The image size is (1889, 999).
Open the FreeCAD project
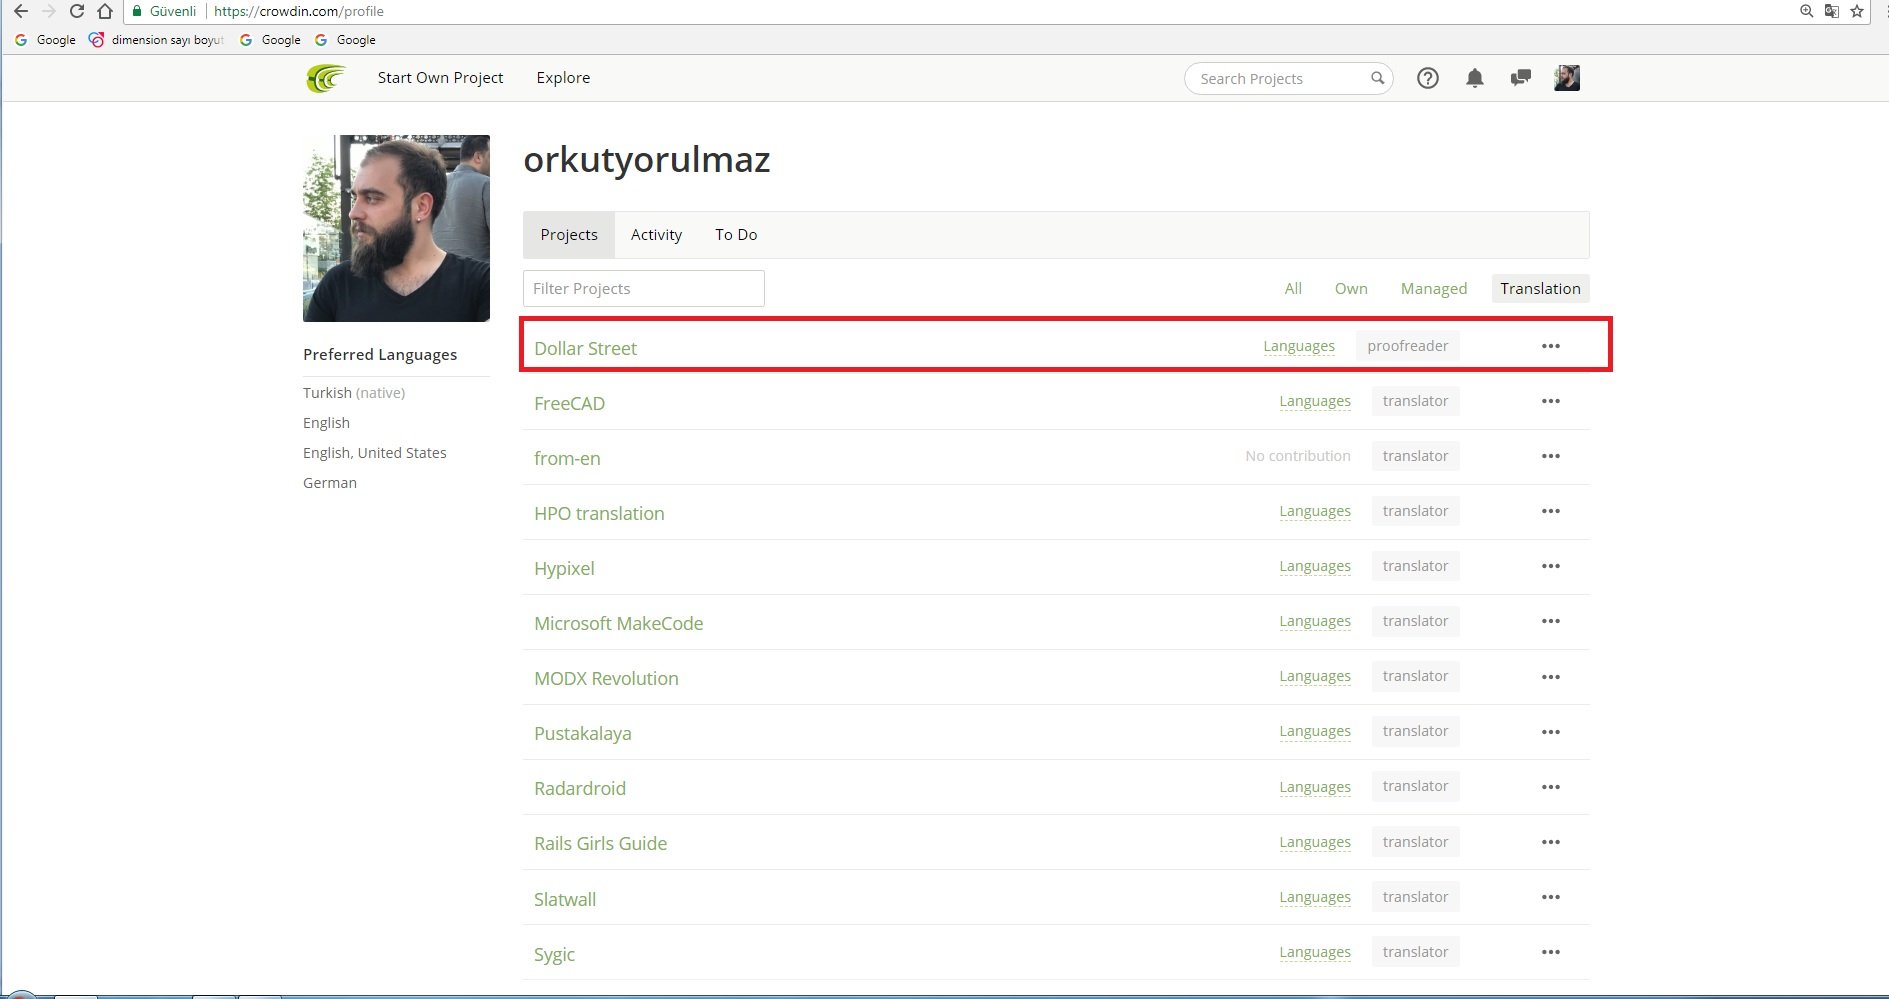(569, 403)
